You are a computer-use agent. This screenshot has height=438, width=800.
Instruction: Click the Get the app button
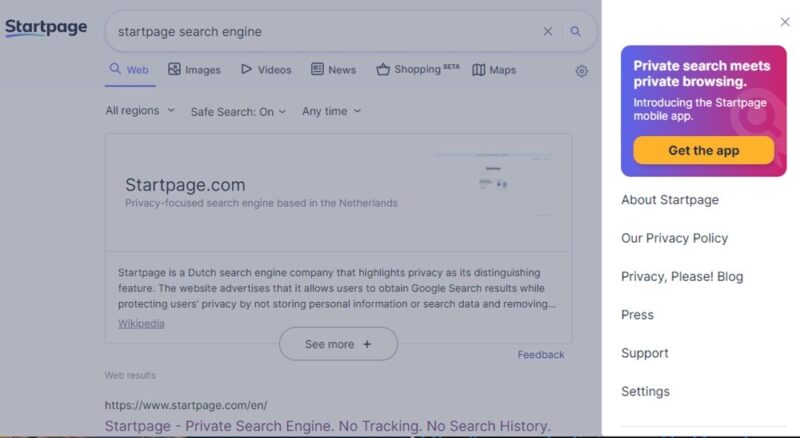tap(704, 151)
